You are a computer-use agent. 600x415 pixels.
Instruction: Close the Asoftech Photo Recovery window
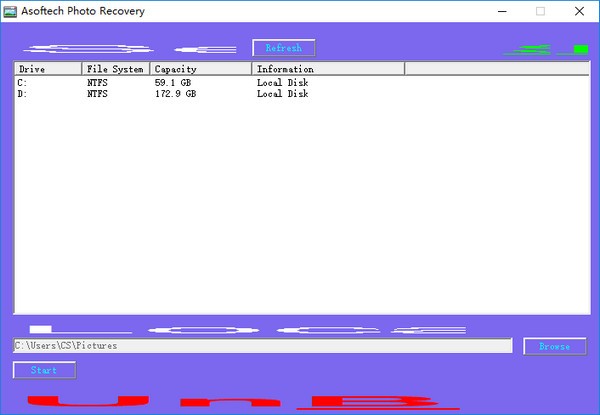pos(580,12)
